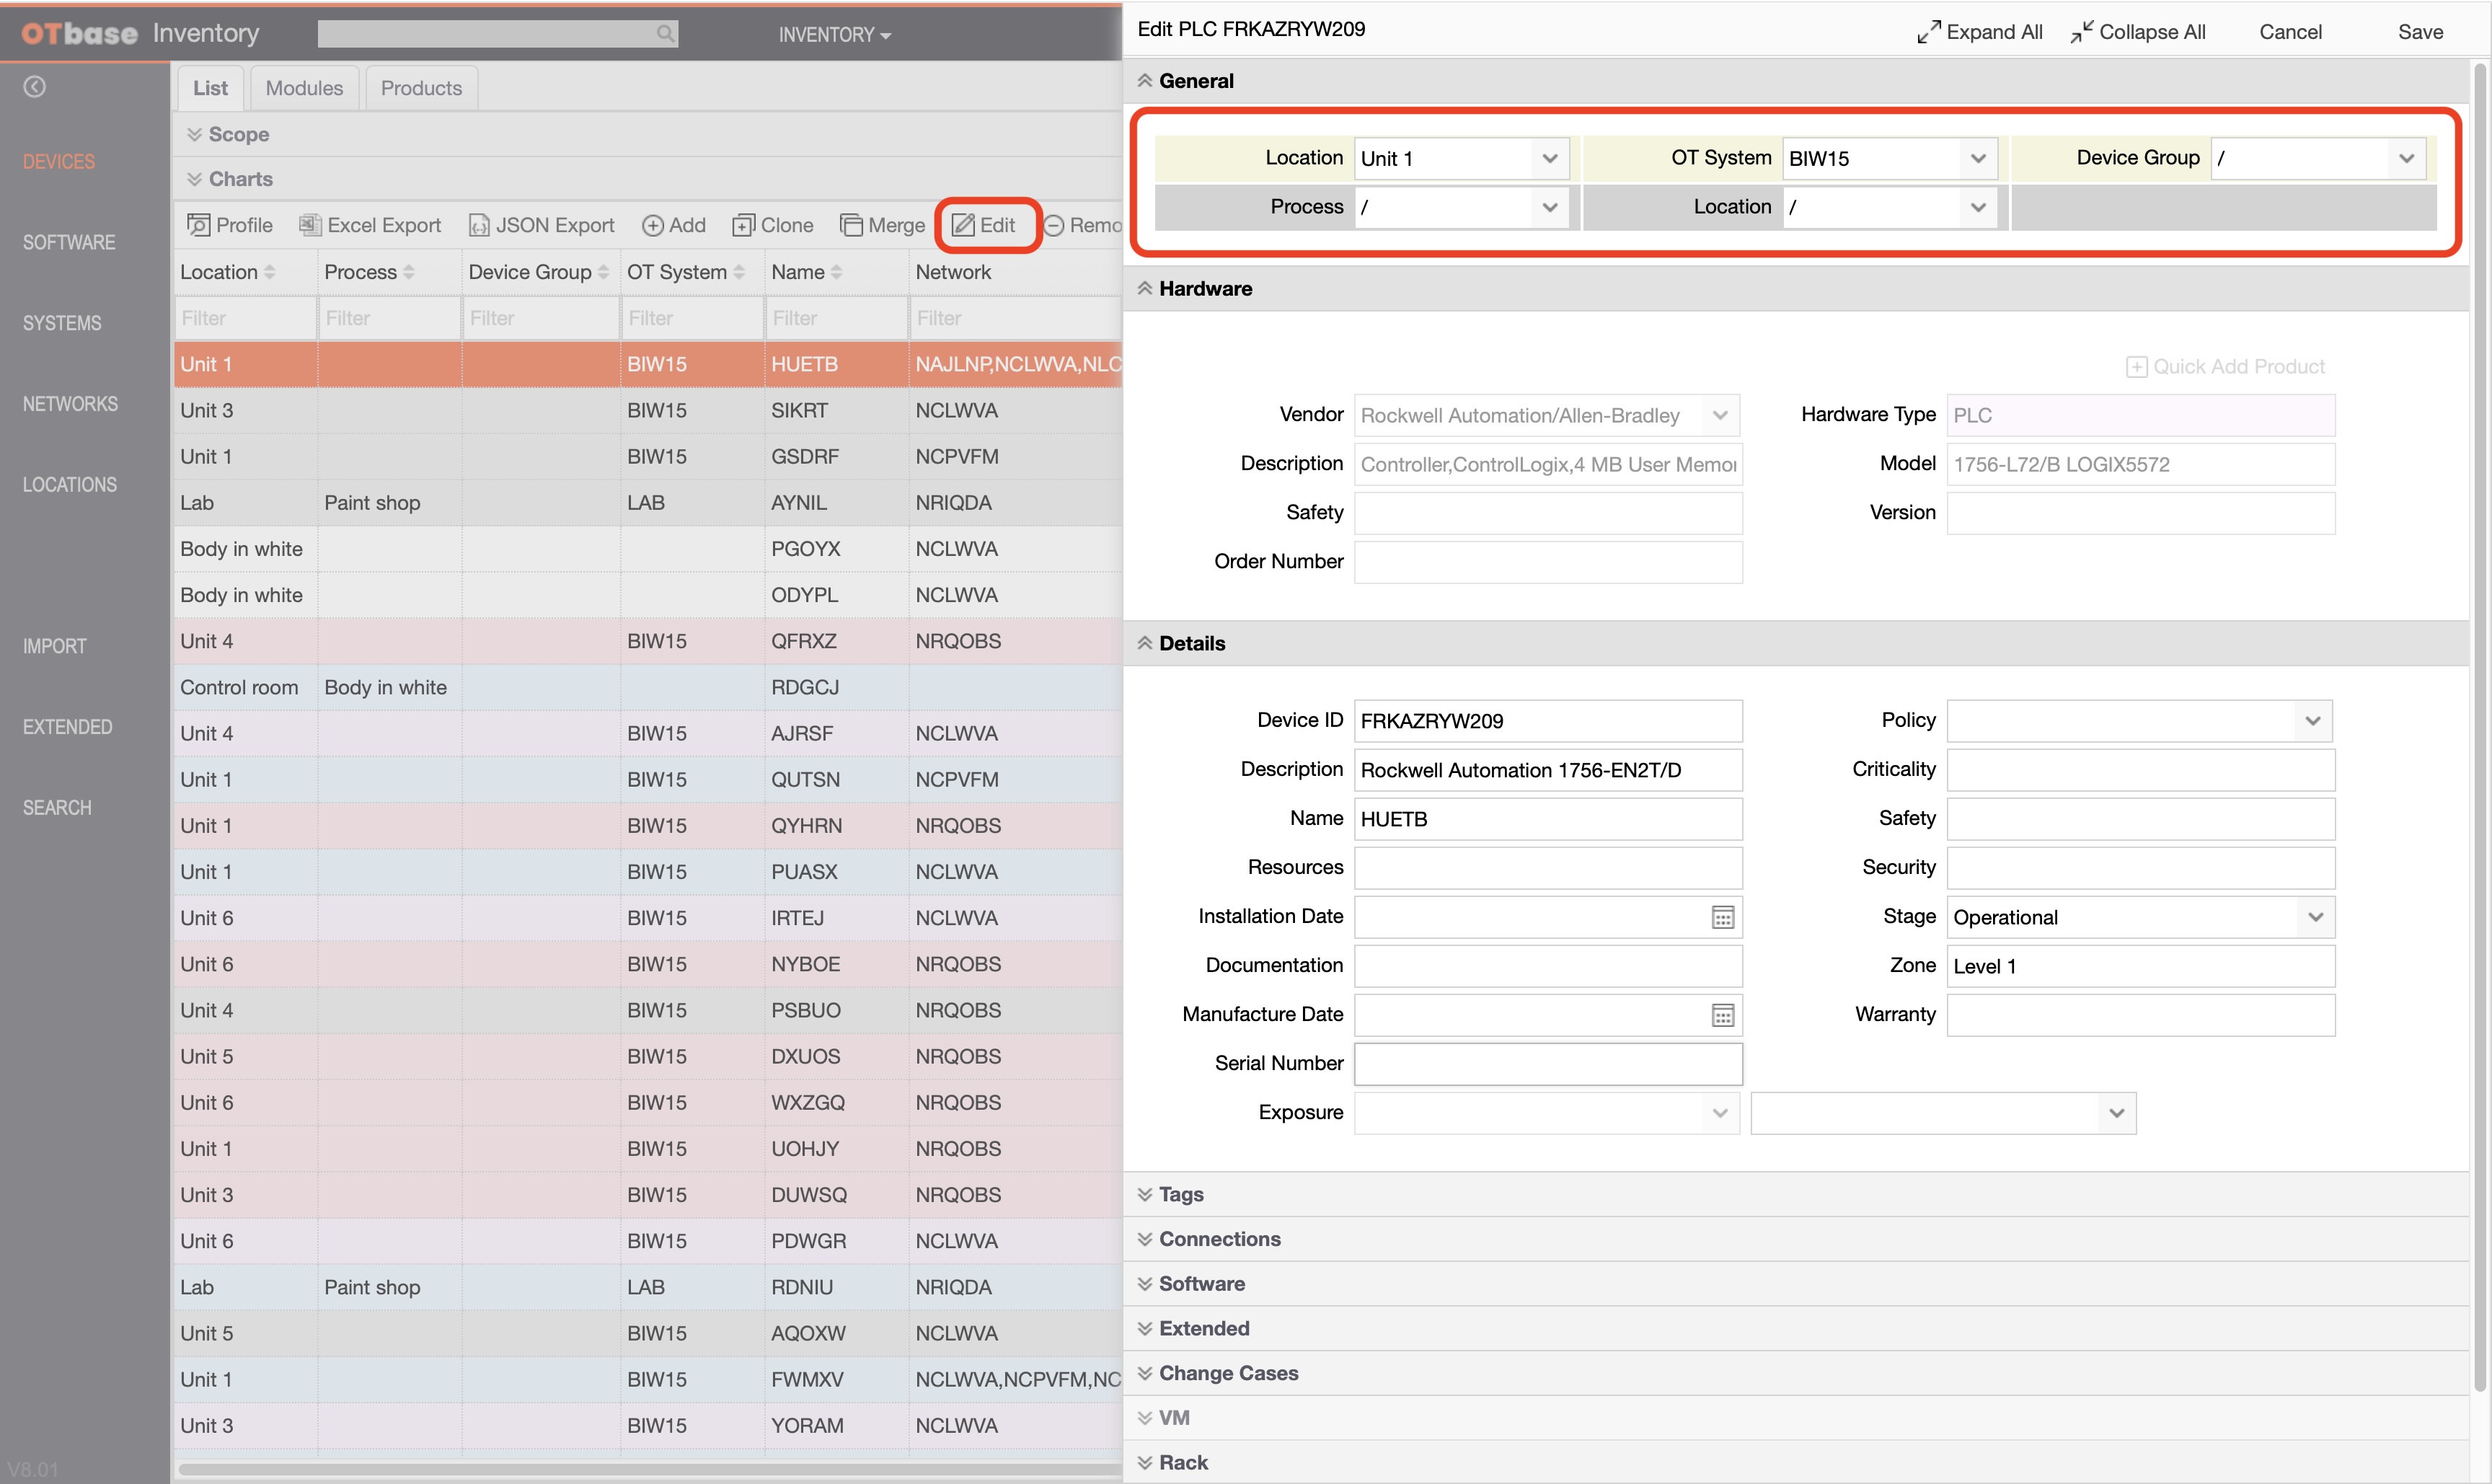Open the INVENTORY dropdown menu

pos(834,35)
